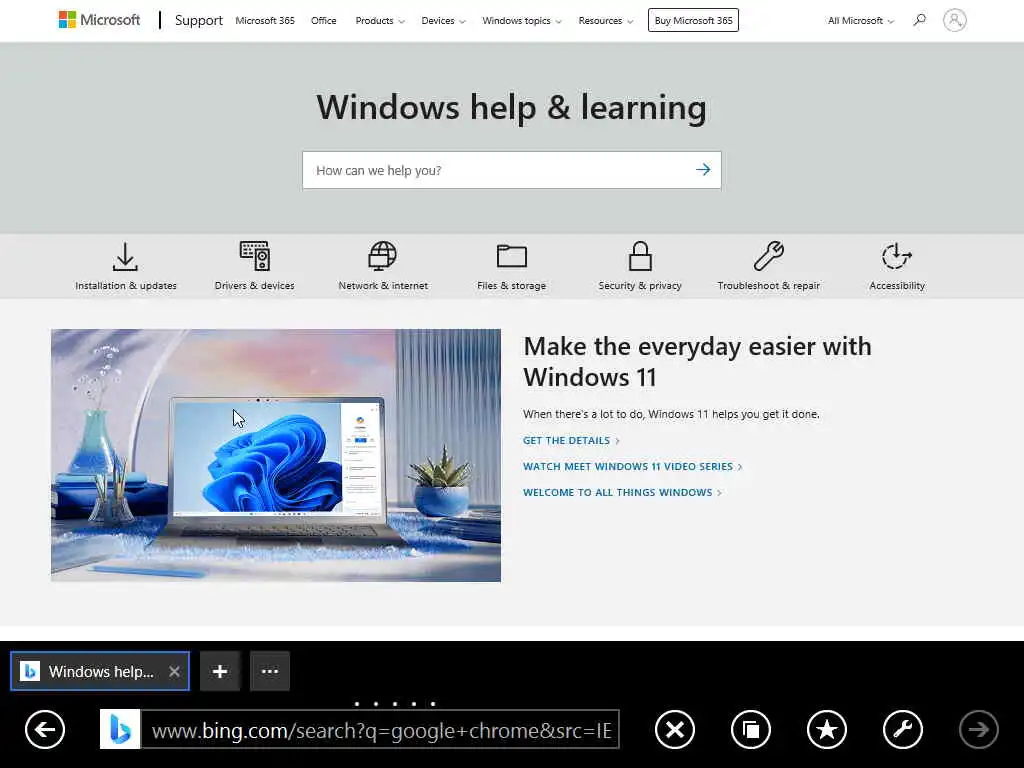The width and height of the screenshot is (1024, 768).
Task: Go forward with the browser forward arrow
Action: tap(978, 729)
